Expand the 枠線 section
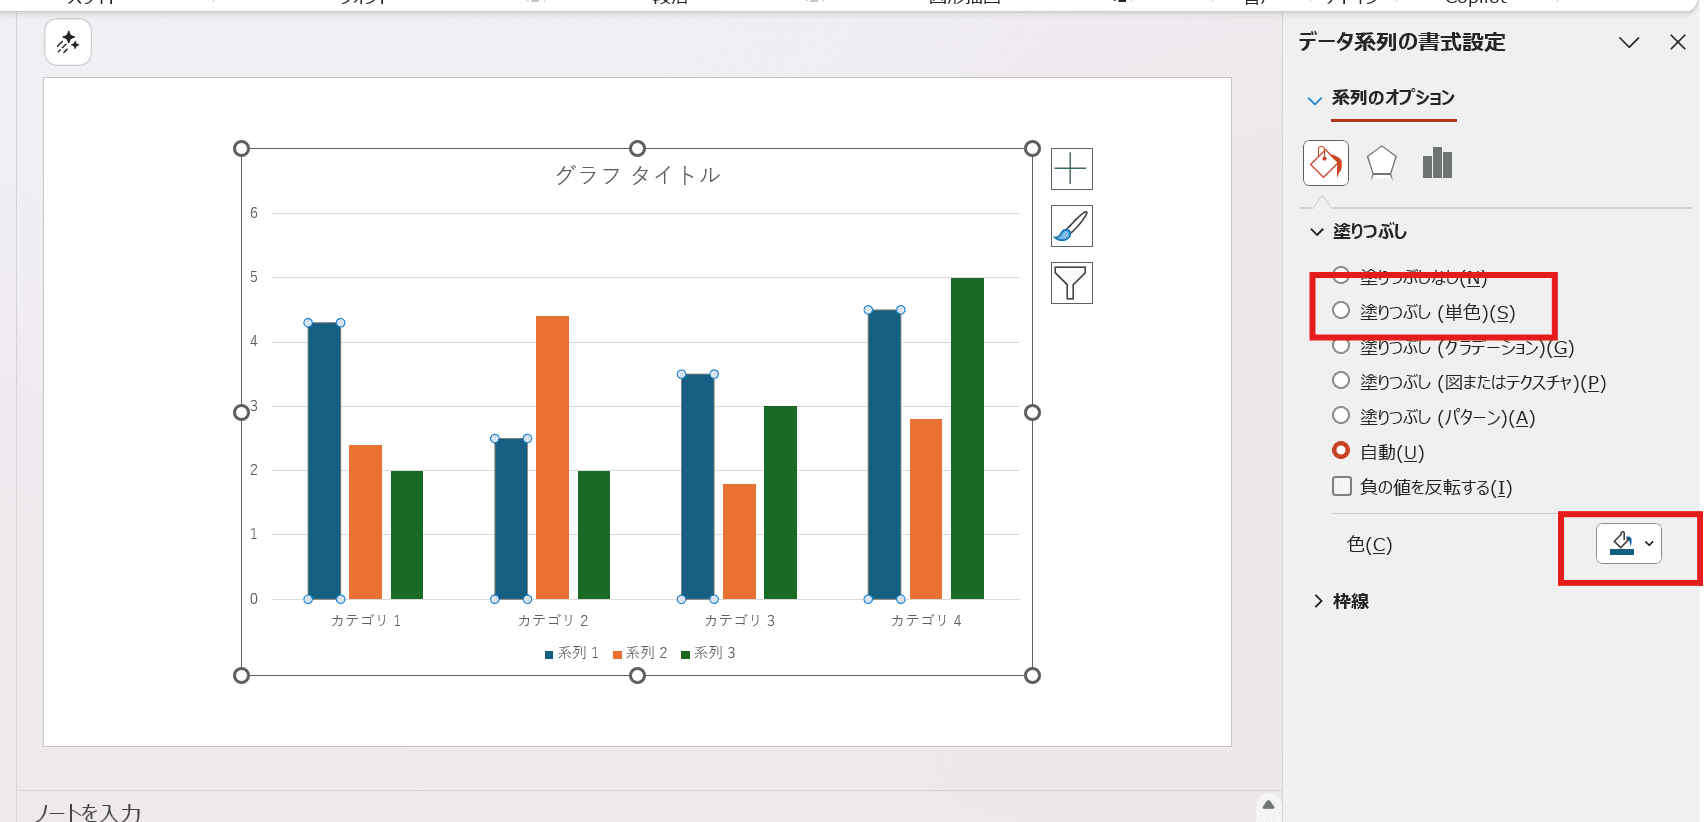This screenshot has width=1704, height=822. click(x=1349, y=601)
